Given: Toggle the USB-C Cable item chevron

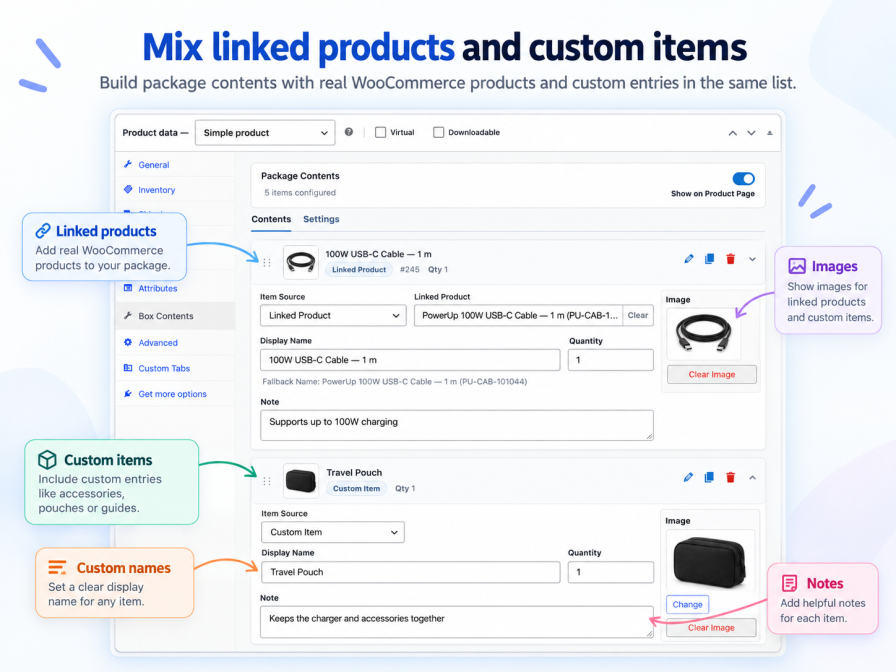Looking at the screenshot, I should (x=753, y=259).
